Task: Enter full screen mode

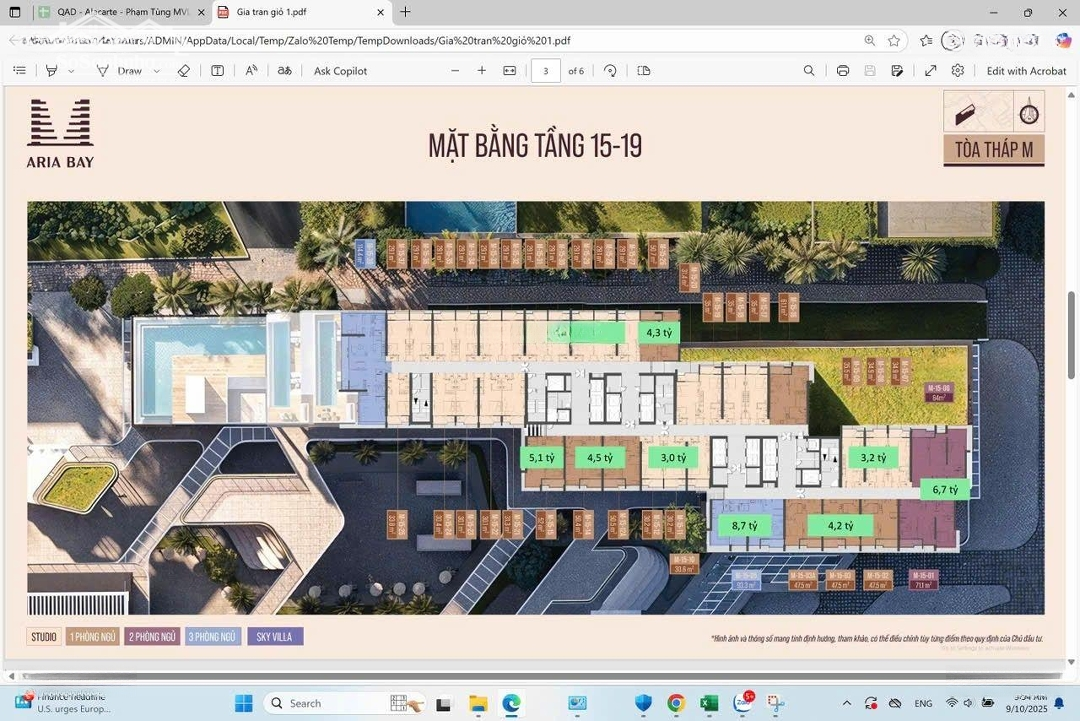Action: click(931, 71)
